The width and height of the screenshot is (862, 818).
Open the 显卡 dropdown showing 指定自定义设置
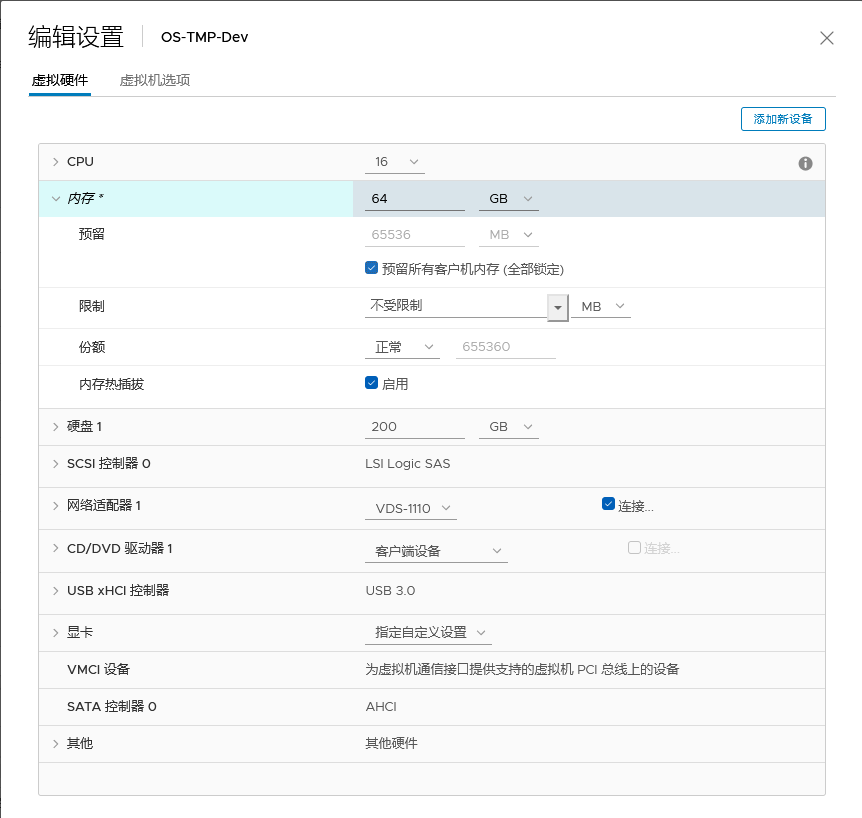429,633
